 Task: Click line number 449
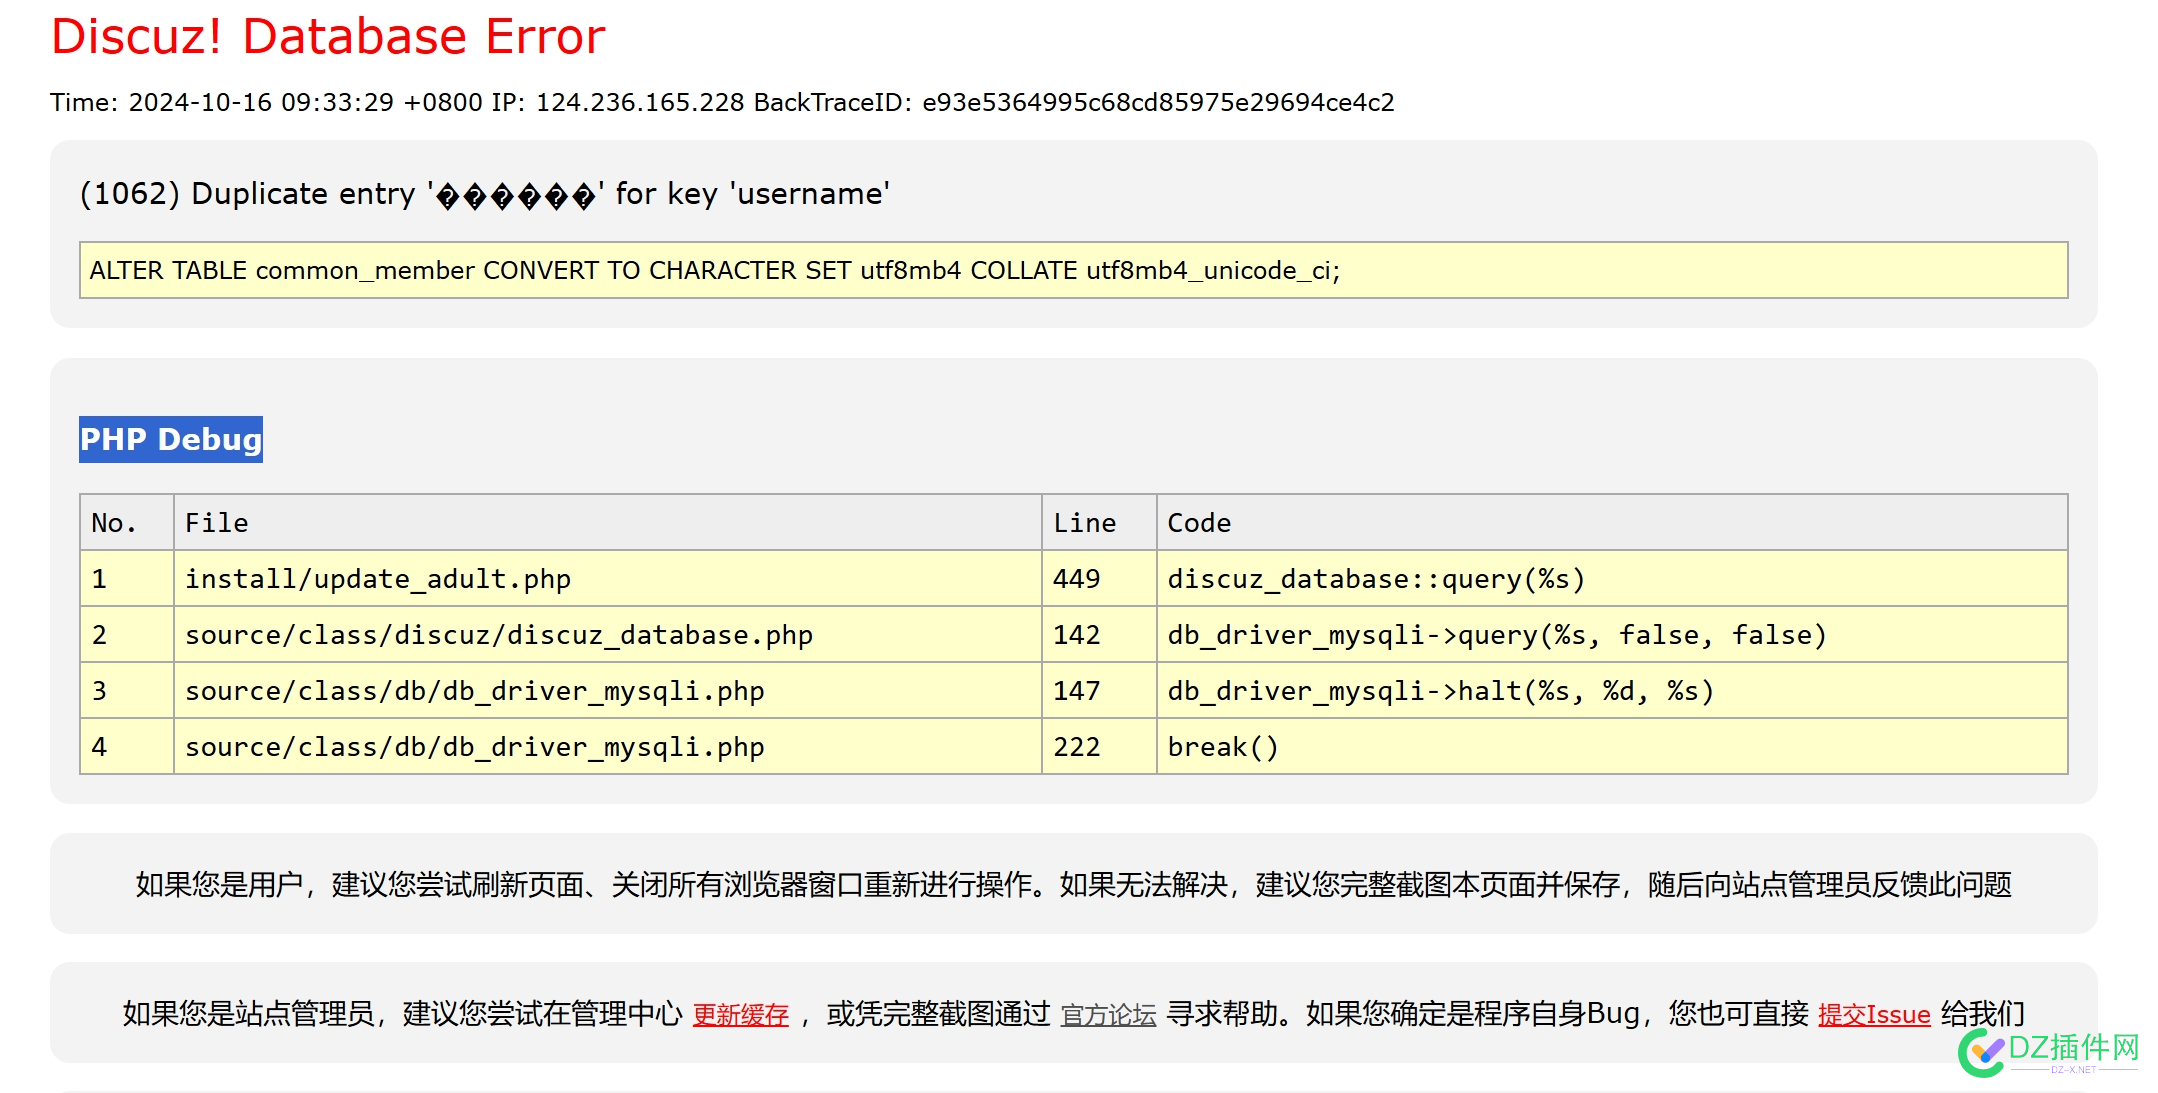[x=1099, y=578]
